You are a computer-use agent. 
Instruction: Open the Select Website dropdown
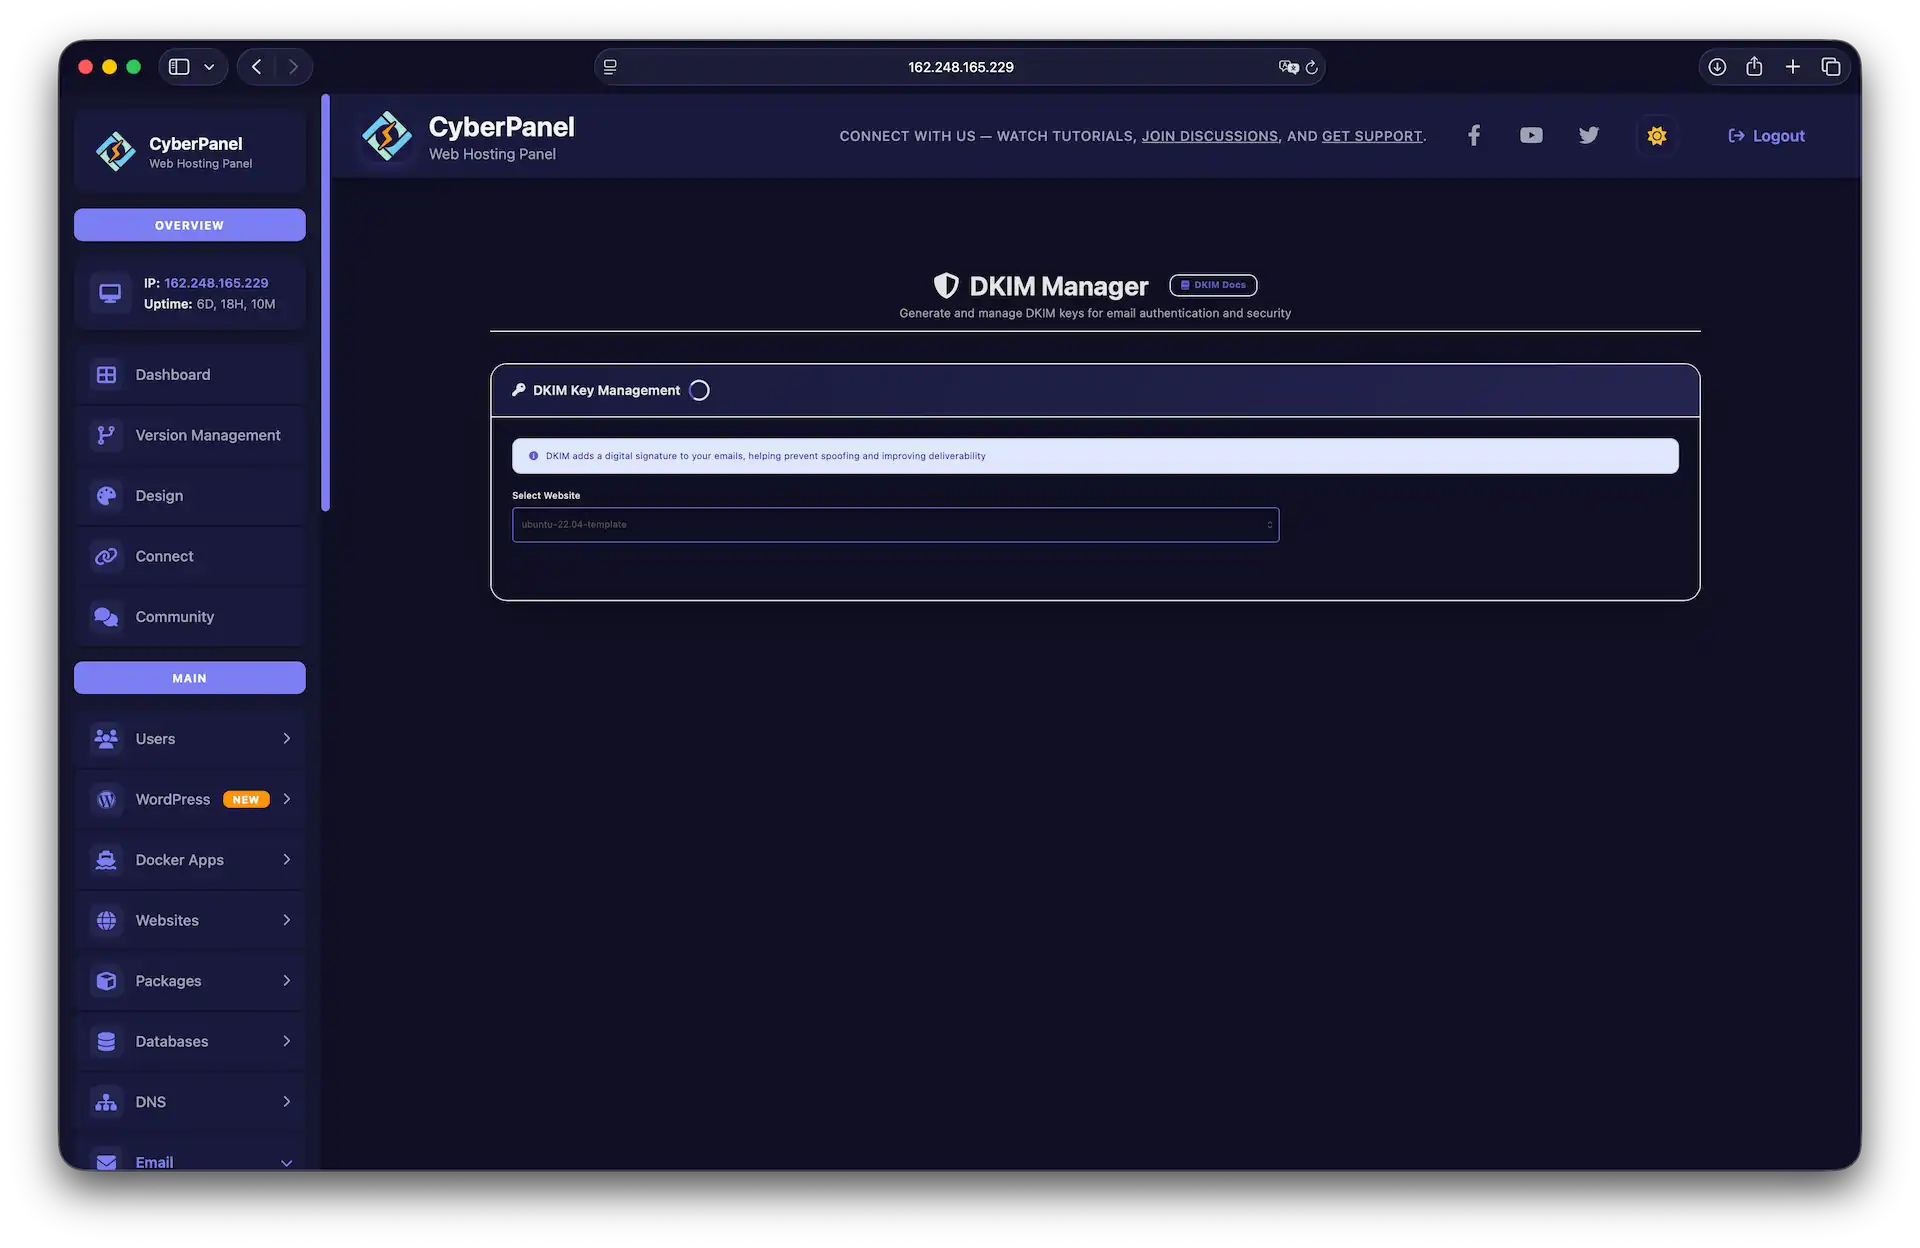click(x=895, y=524)
